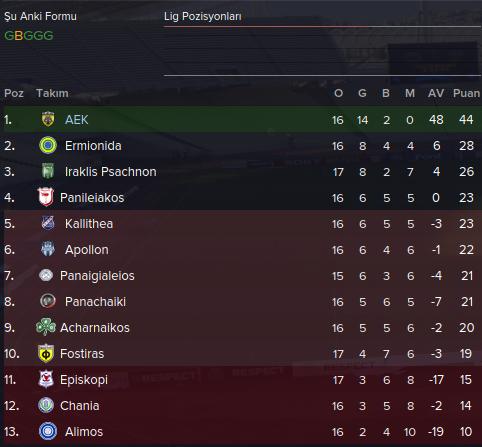Open the Panachaiki team link

pyautogui.click(x=95, y=302)
